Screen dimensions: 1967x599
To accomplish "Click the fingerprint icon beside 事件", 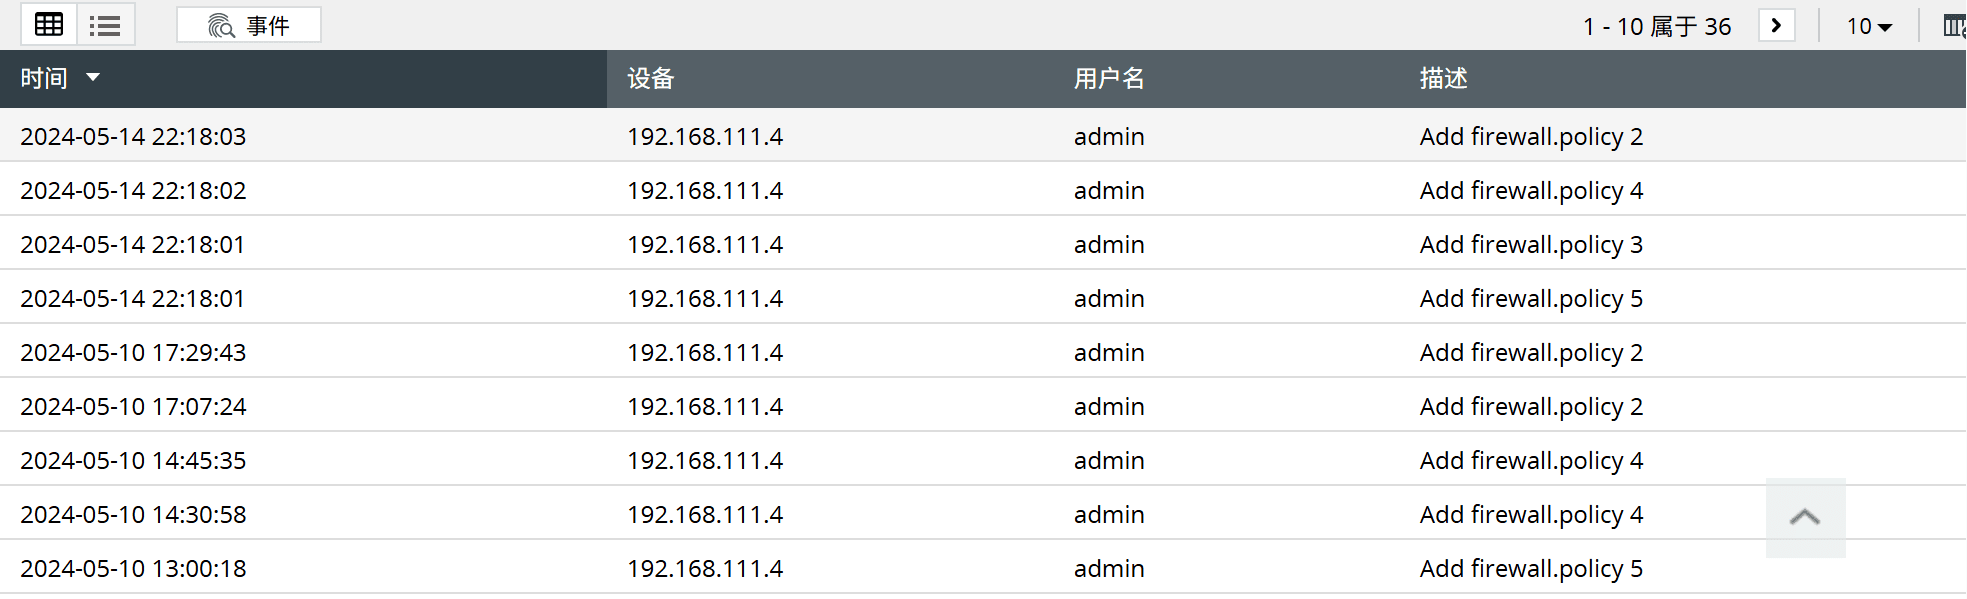I will pyautogui.click(x=221, y=26).
